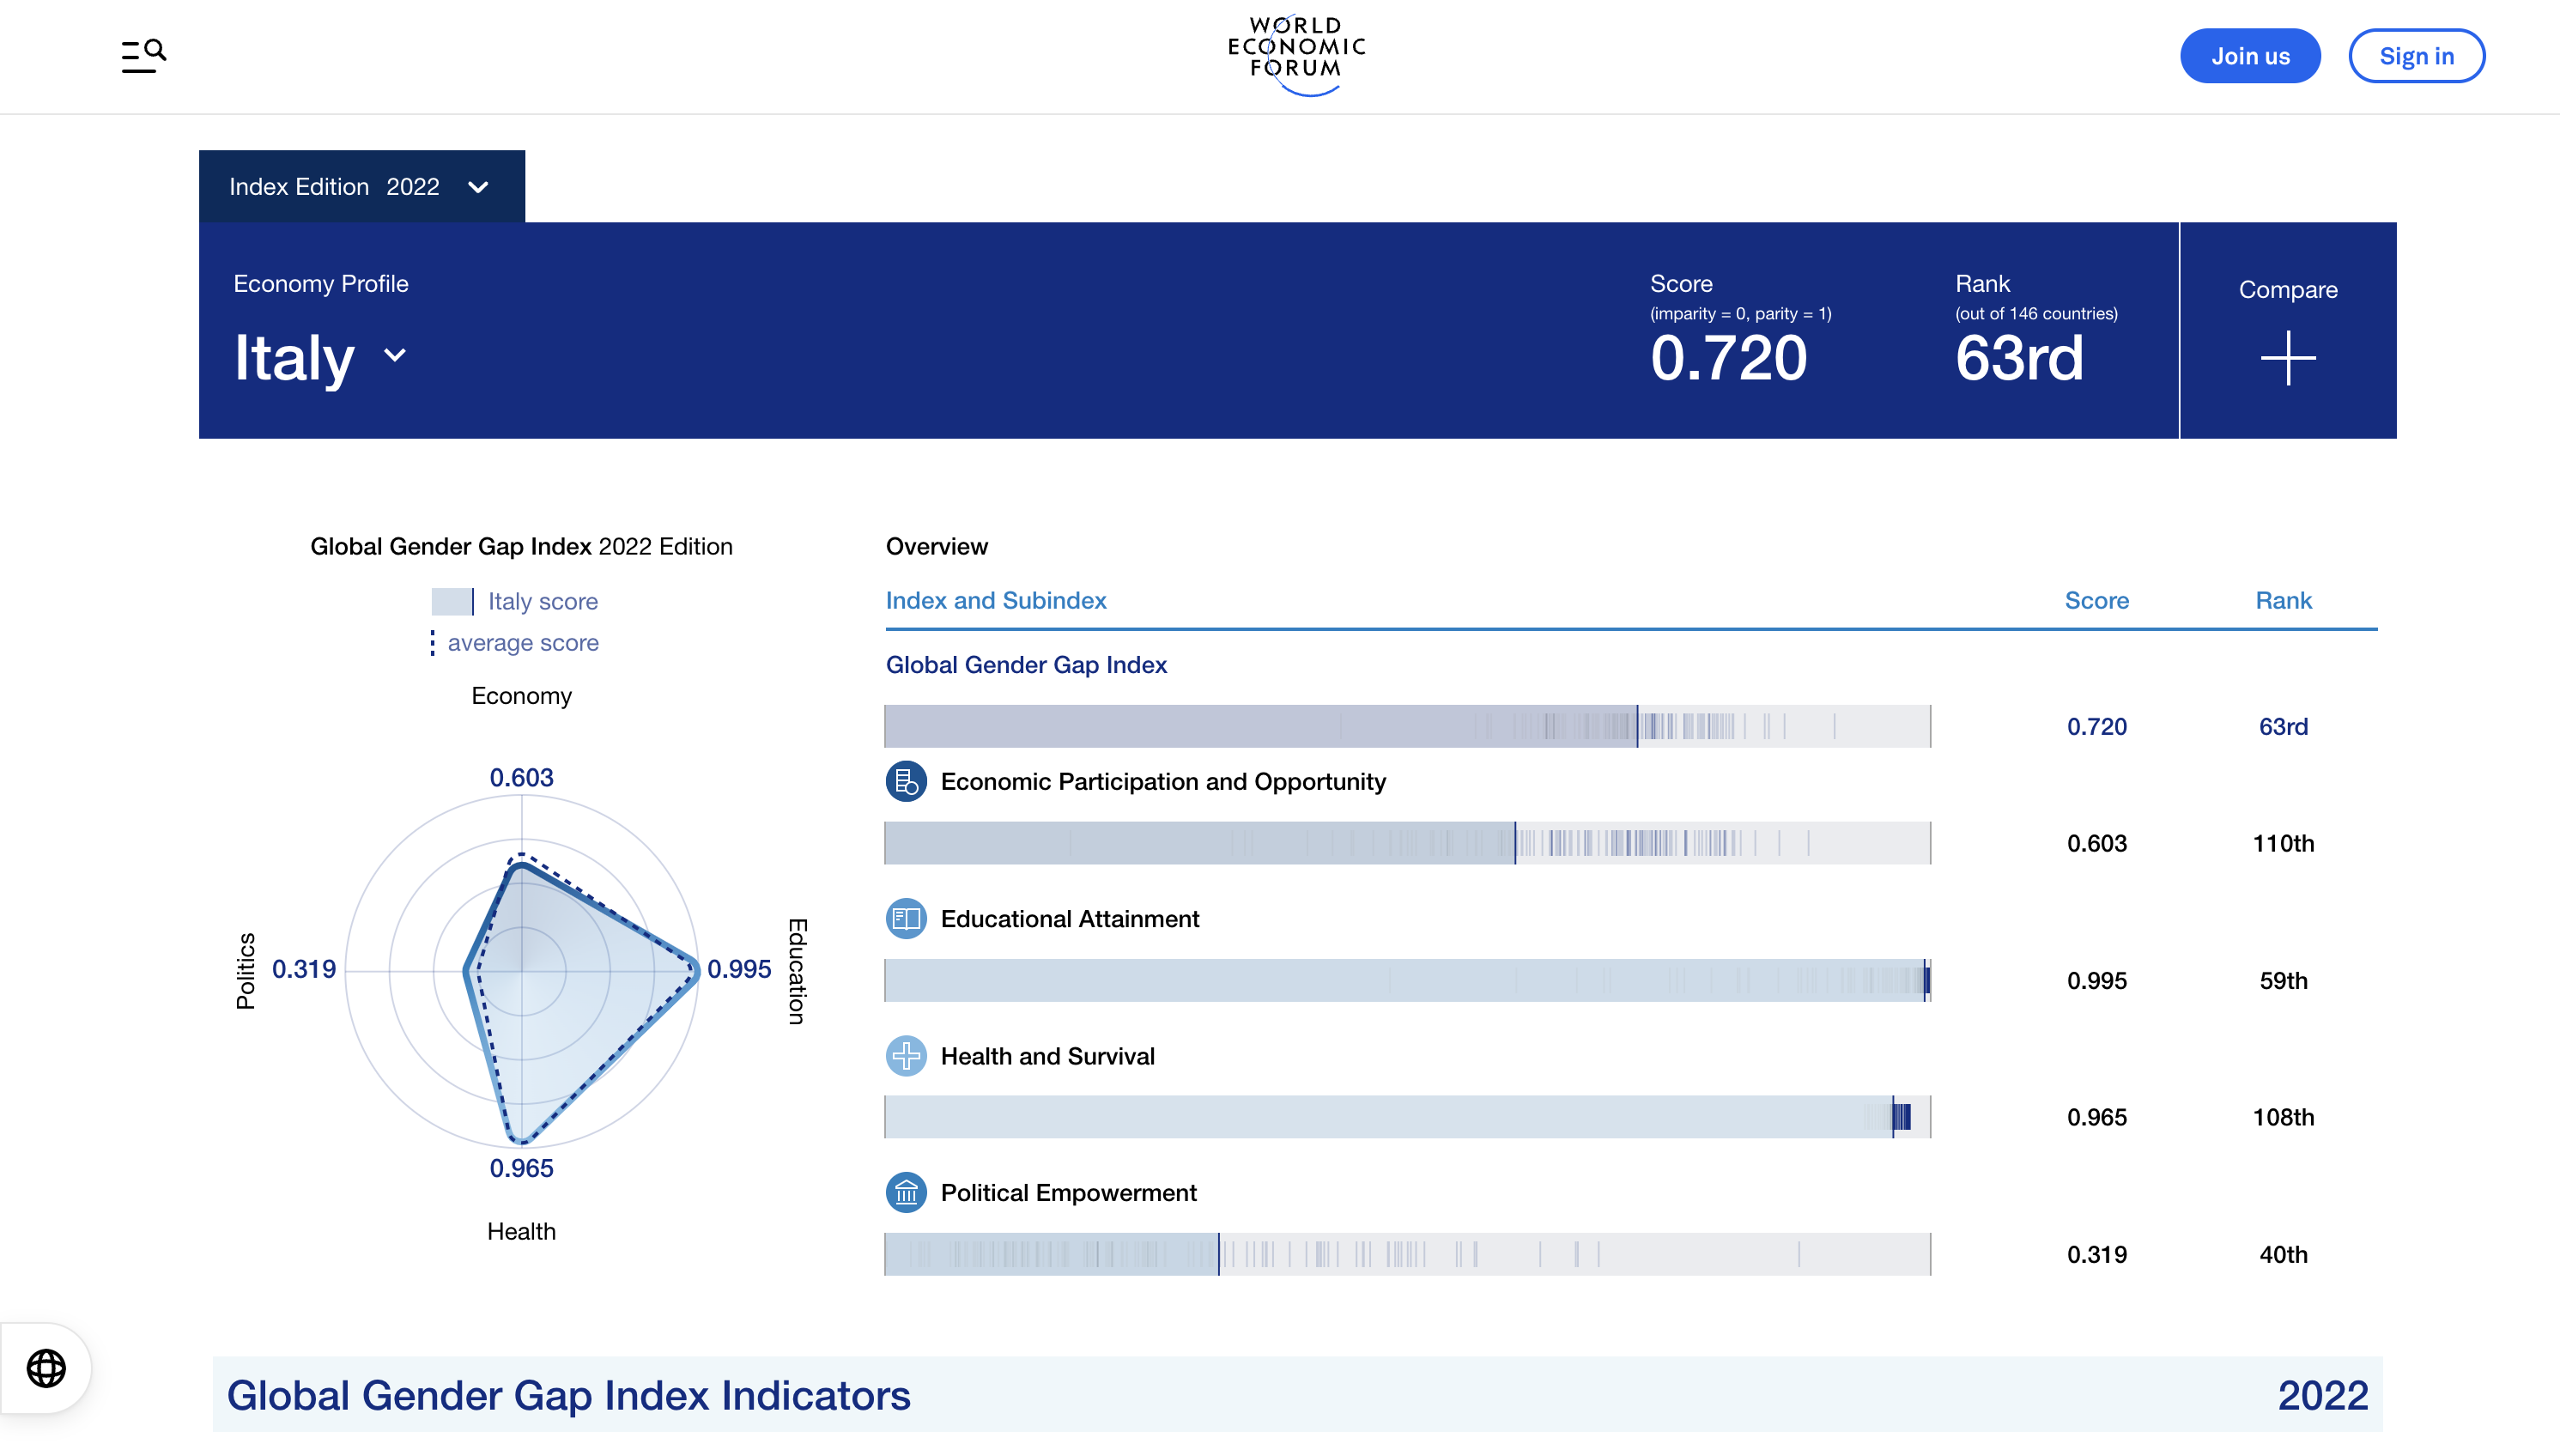Select the Economic Participation and Opportunity icon
The width and height of the screenshot is (2560, 1456).
tap(906, 781)
